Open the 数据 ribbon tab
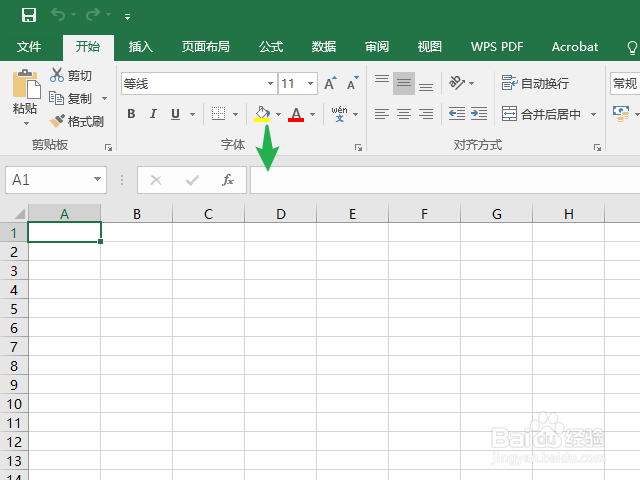This screenshot has width=640, height=480. tap(324, 47)
